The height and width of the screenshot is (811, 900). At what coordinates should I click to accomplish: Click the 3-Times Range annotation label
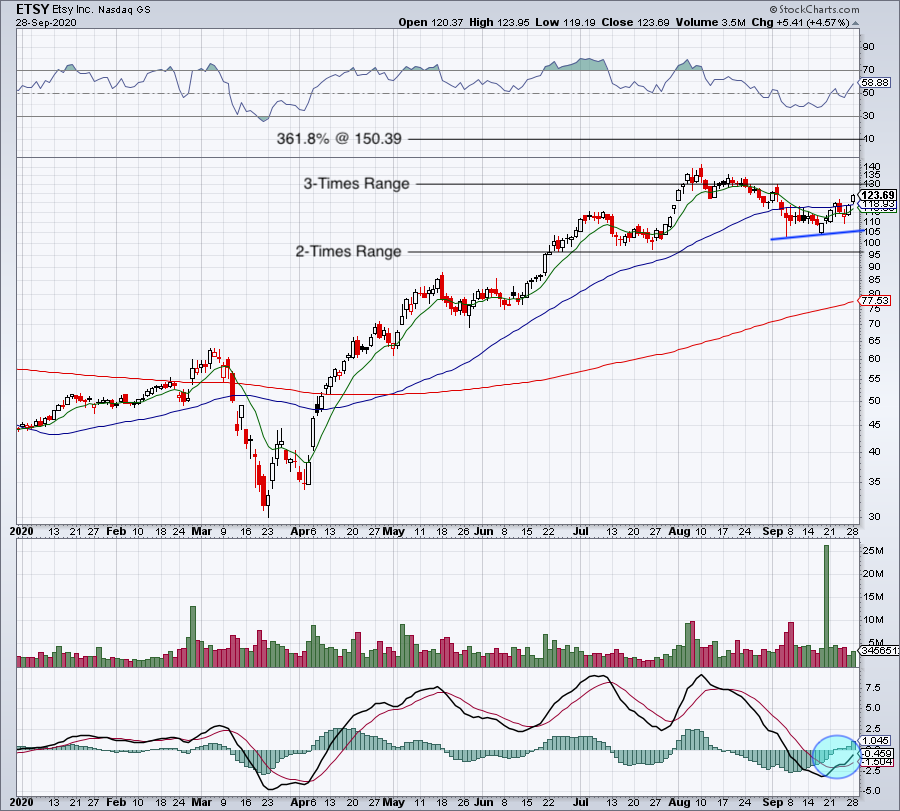[356, 184]
